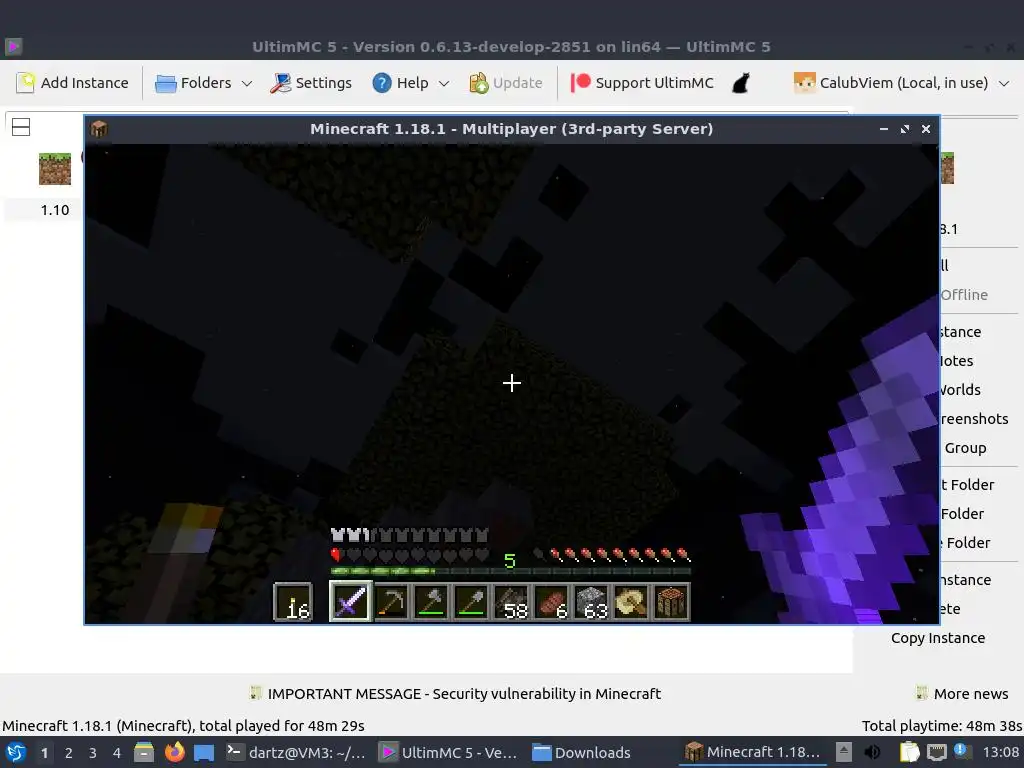Click the volume speaker tray icon
The width and height of the screenshot is (1024, 768).
pos(872,752)
